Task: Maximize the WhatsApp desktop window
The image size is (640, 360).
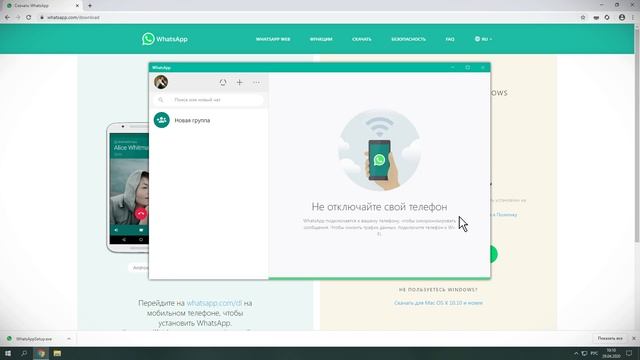Action: [x=468, y=67]
